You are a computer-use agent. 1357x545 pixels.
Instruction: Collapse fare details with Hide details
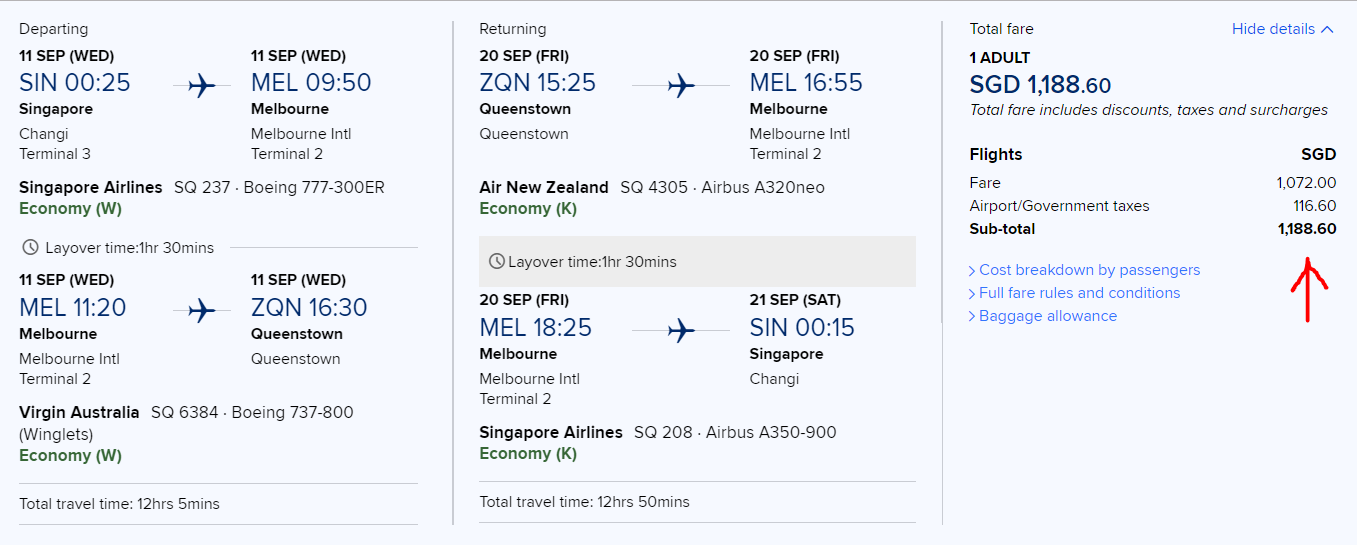click(1273, 29)
